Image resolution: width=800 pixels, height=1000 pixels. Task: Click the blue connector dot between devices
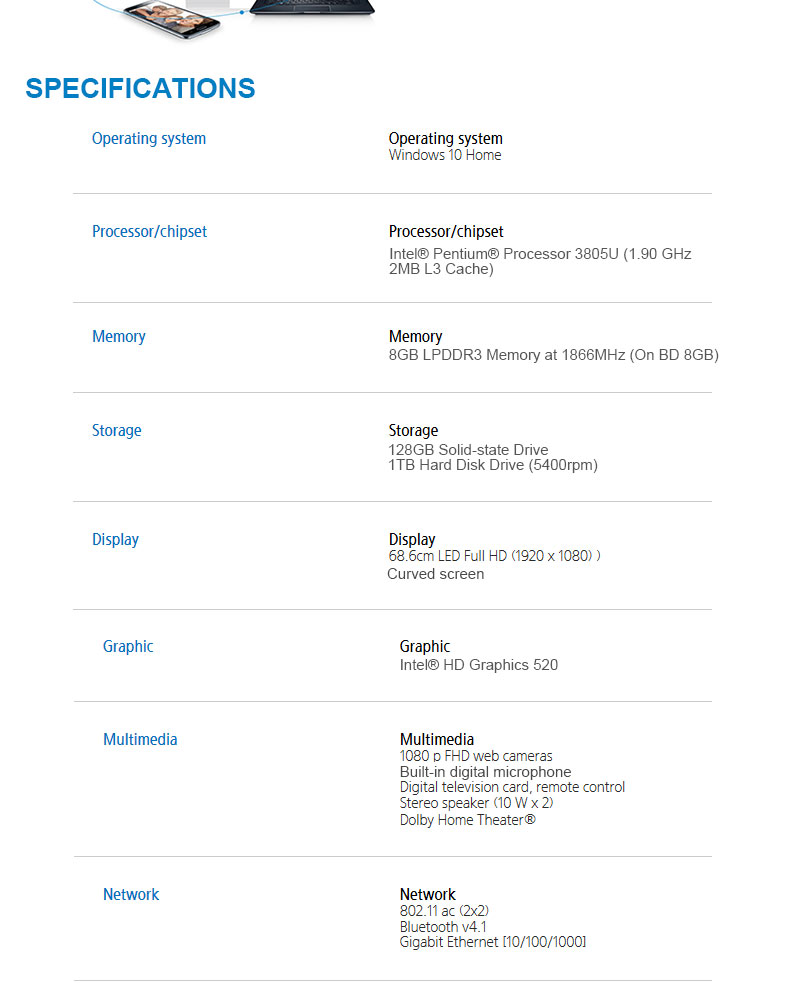241,13
